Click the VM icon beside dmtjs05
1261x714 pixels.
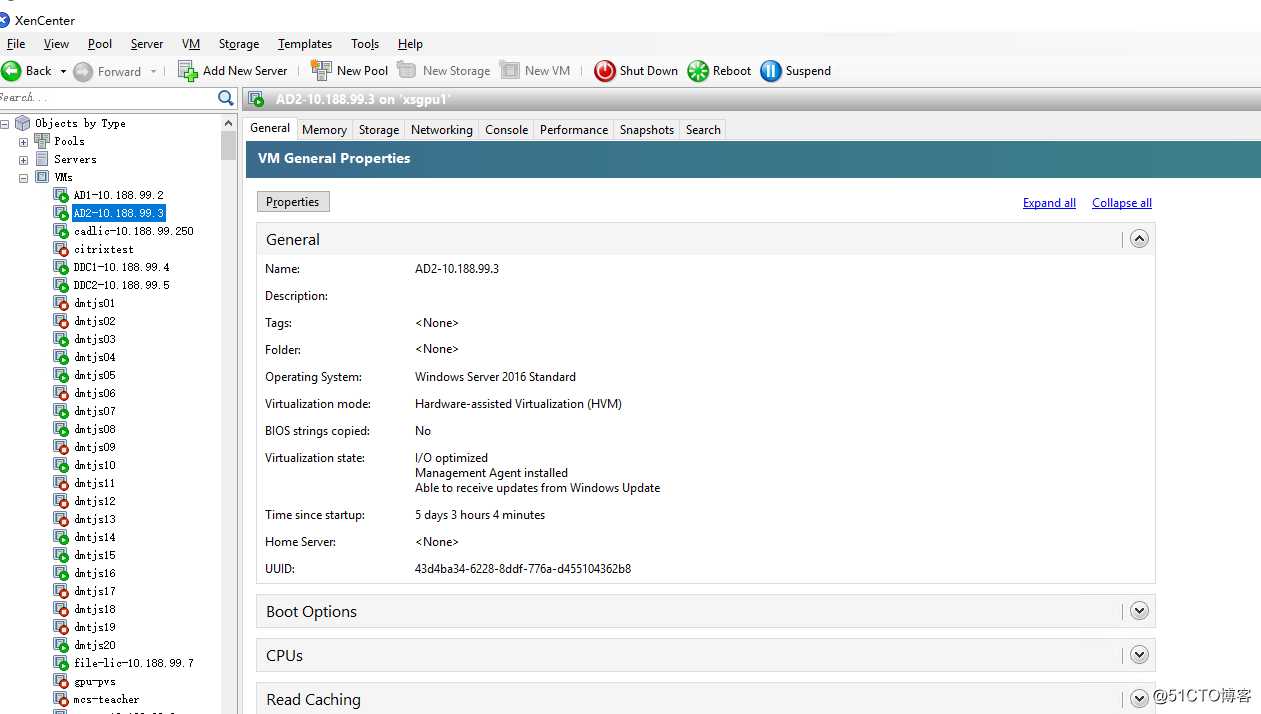click(x=61, y=375)
